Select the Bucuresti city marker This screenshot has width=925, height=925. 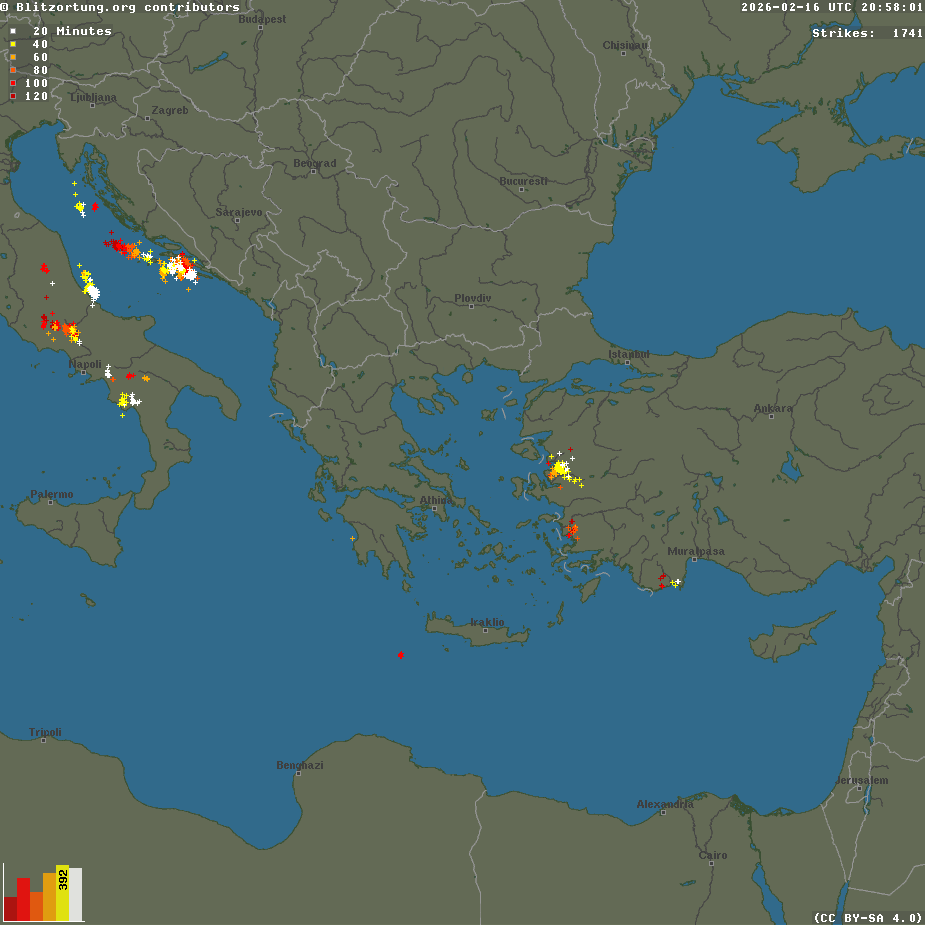tap(524, 190)
